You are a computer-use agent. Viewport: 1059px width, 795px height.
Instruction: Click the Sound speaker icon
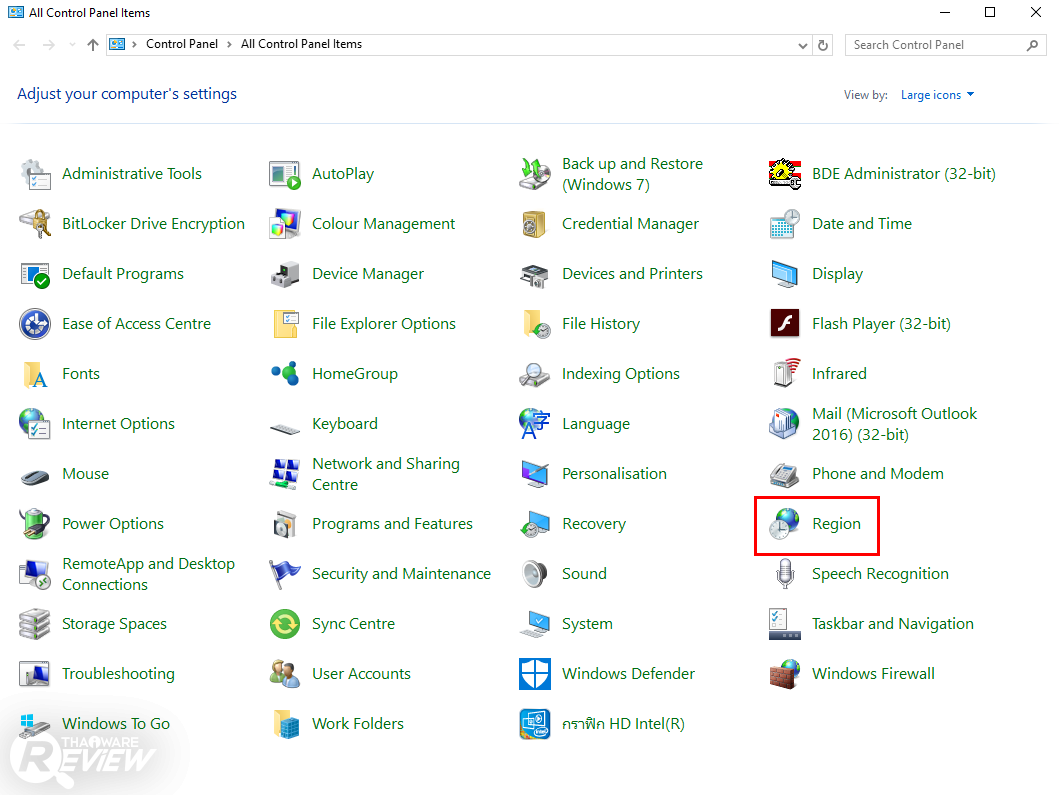(x=535, y=574)
